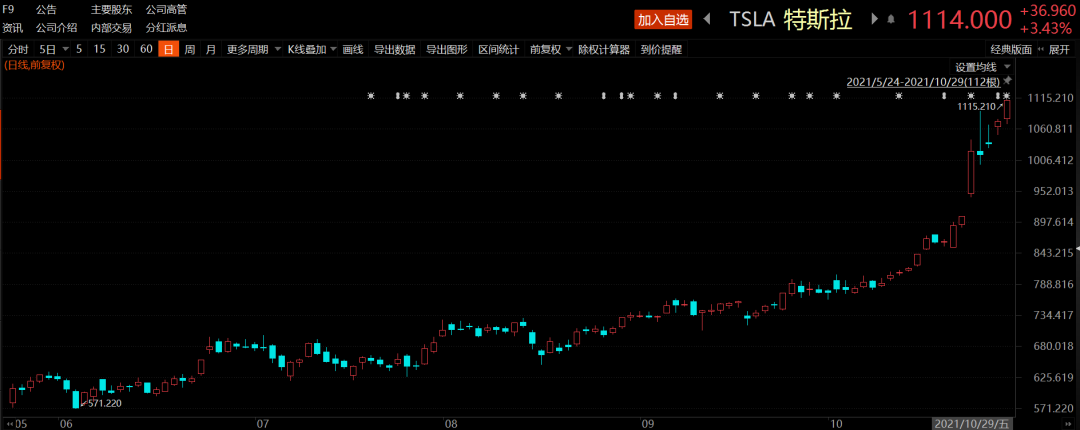This screenshot has height=430, width=1080.
Task: Click the 09 month marker on time axis
Action: [x=646, y=422]
